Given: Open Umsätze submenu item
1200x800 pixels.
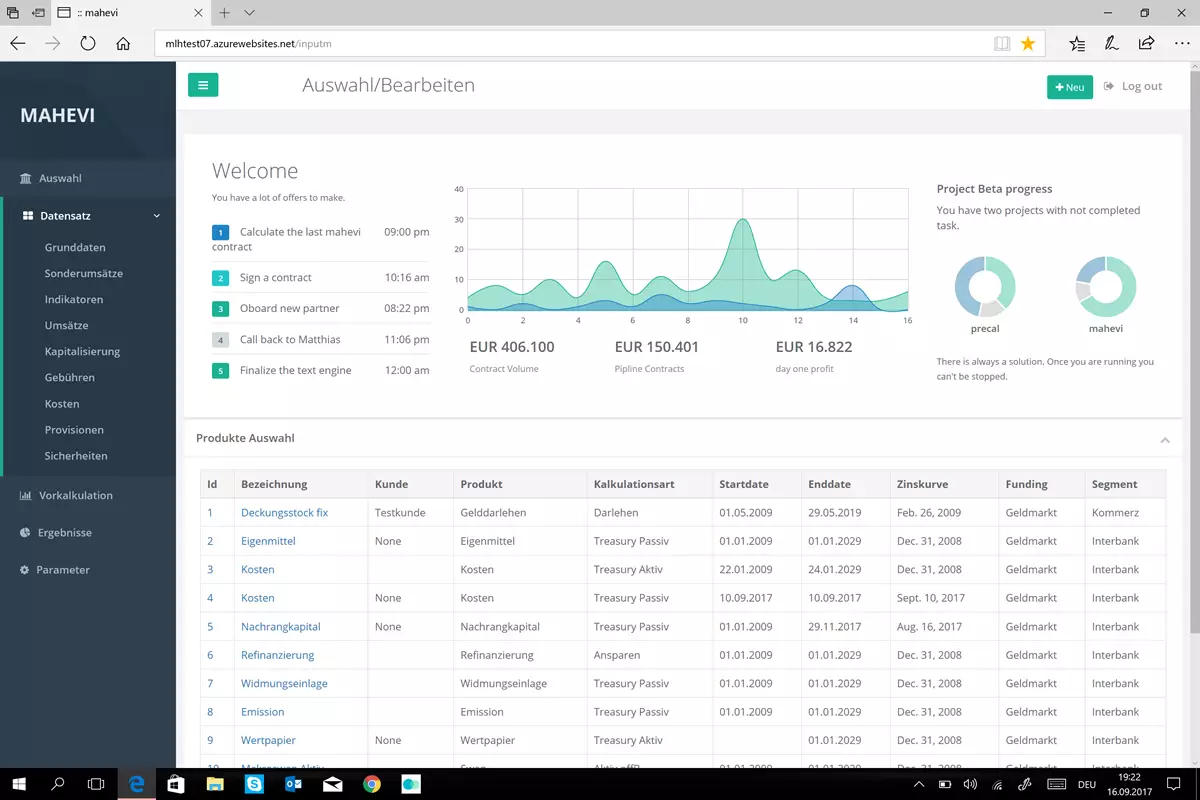Looking at the screenshot, I should pyautogui.click(x=67, y=325).
